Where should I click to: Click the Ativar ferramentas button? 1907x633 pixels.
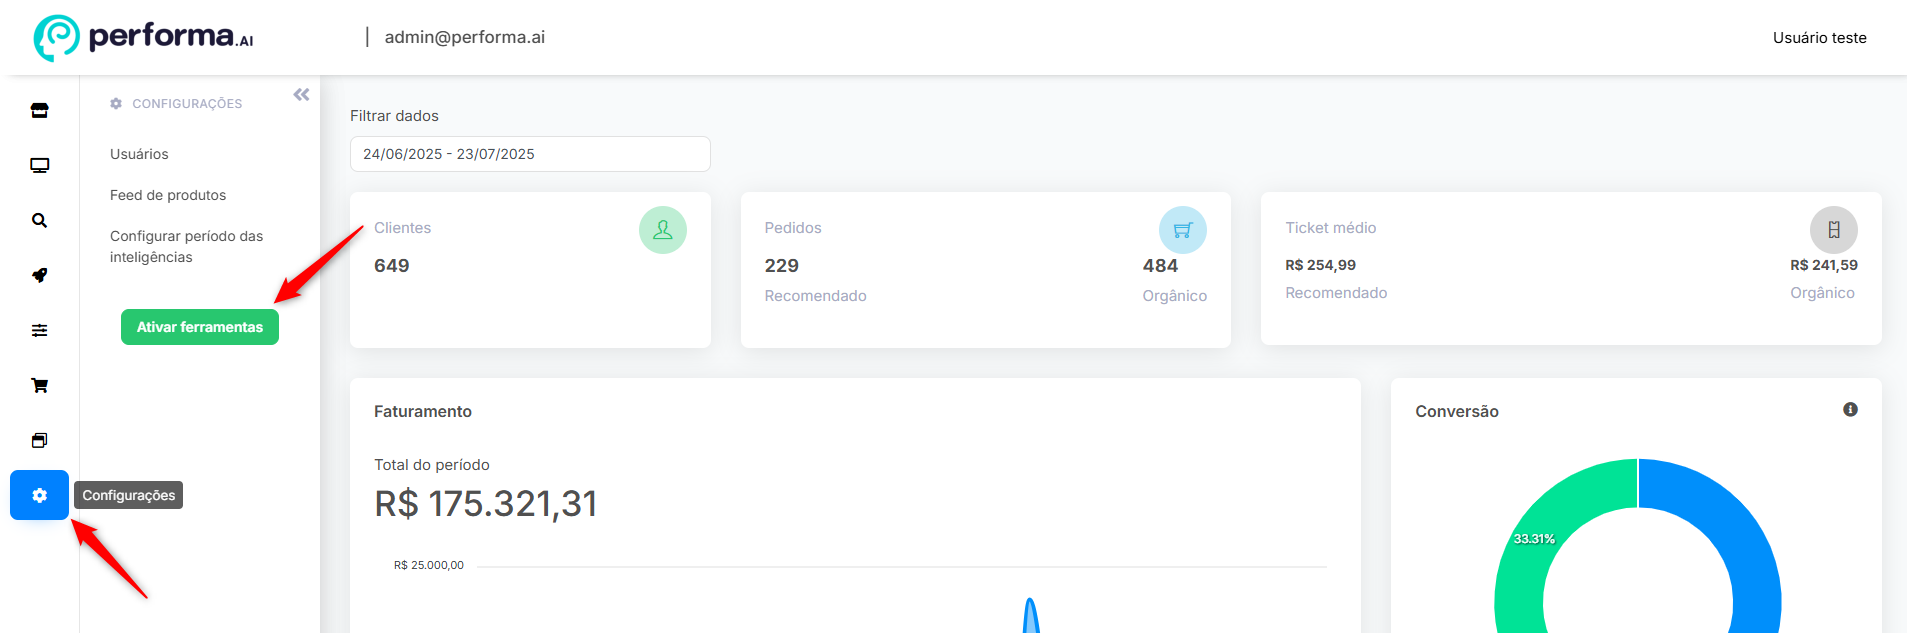[x=200, y=327]
